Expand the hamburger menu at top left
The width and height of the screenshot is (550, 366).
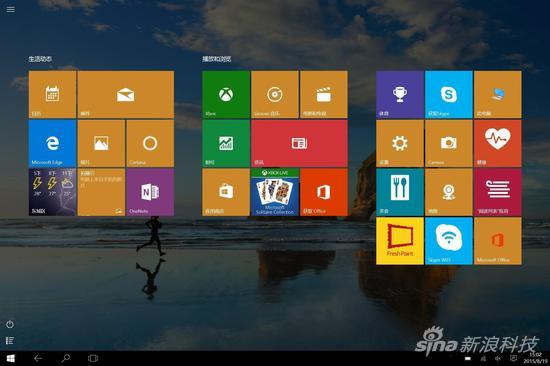11,9
